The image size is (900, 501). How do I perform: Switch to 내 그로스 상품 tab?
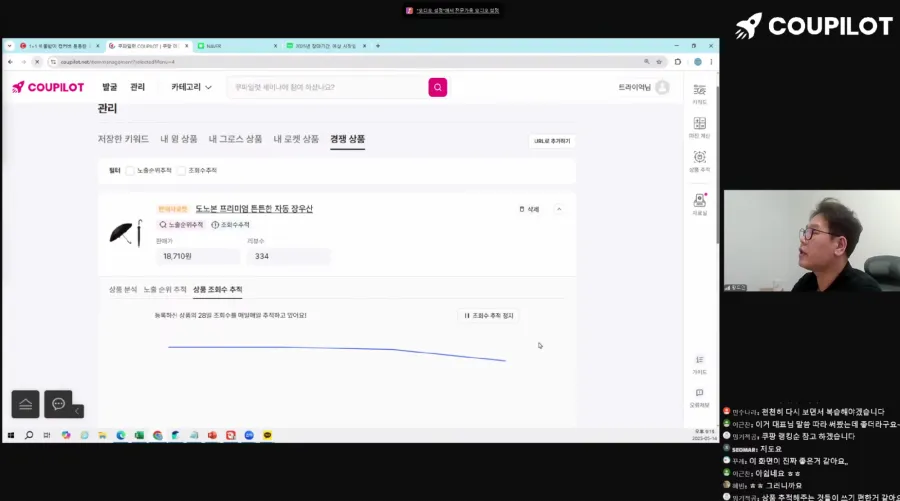point(235,139)
